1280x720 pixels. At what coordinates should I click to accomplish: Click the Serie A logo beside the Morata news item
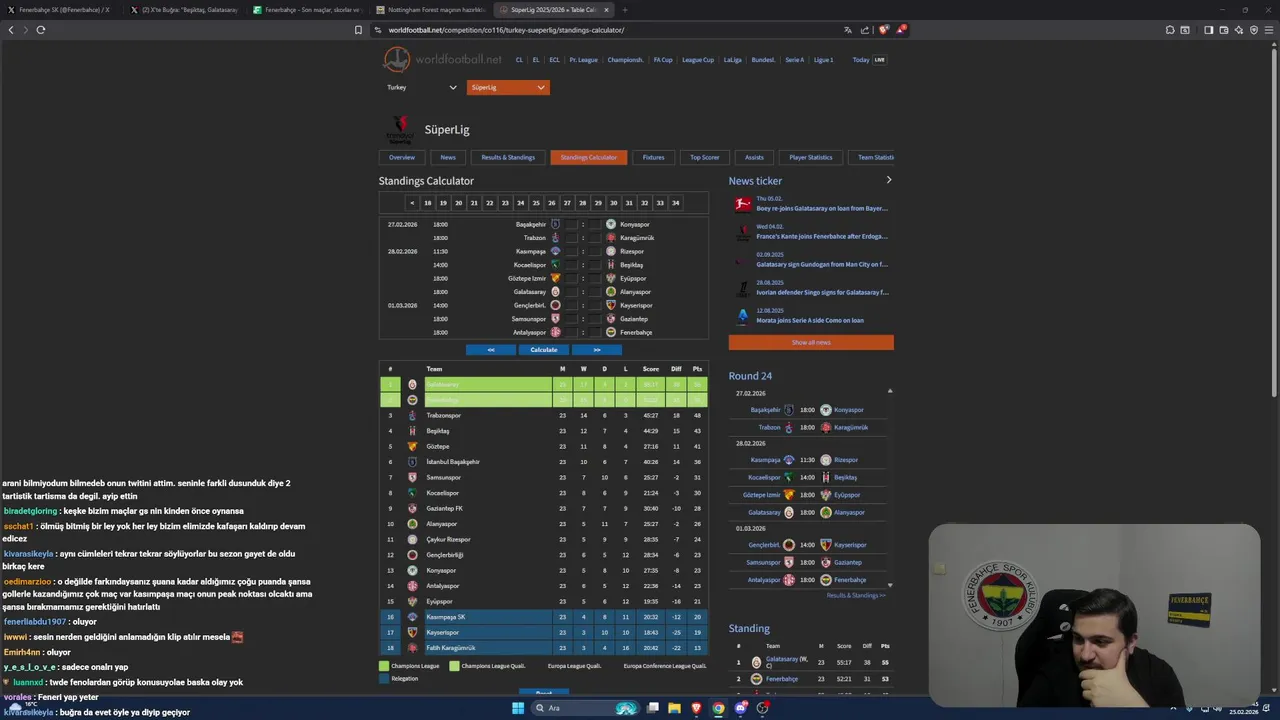point(743,316)
